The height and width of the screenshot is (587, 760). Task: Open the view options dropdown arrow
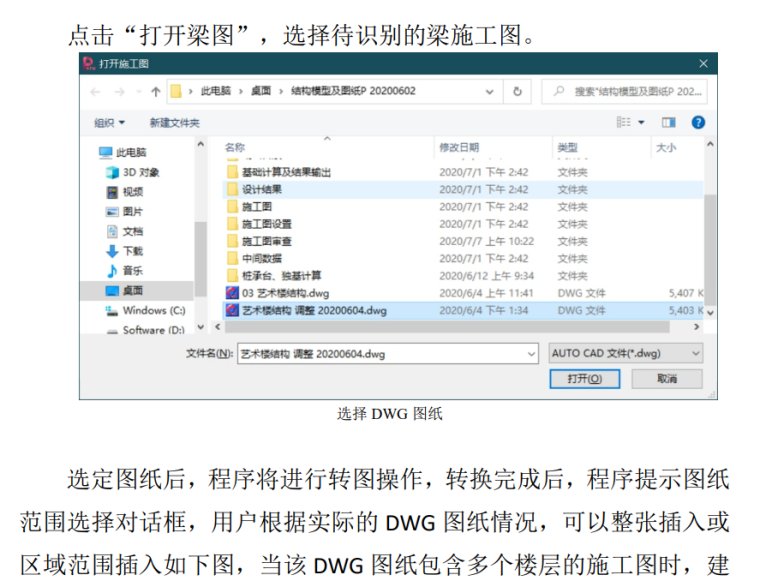[x=641, y=122]
